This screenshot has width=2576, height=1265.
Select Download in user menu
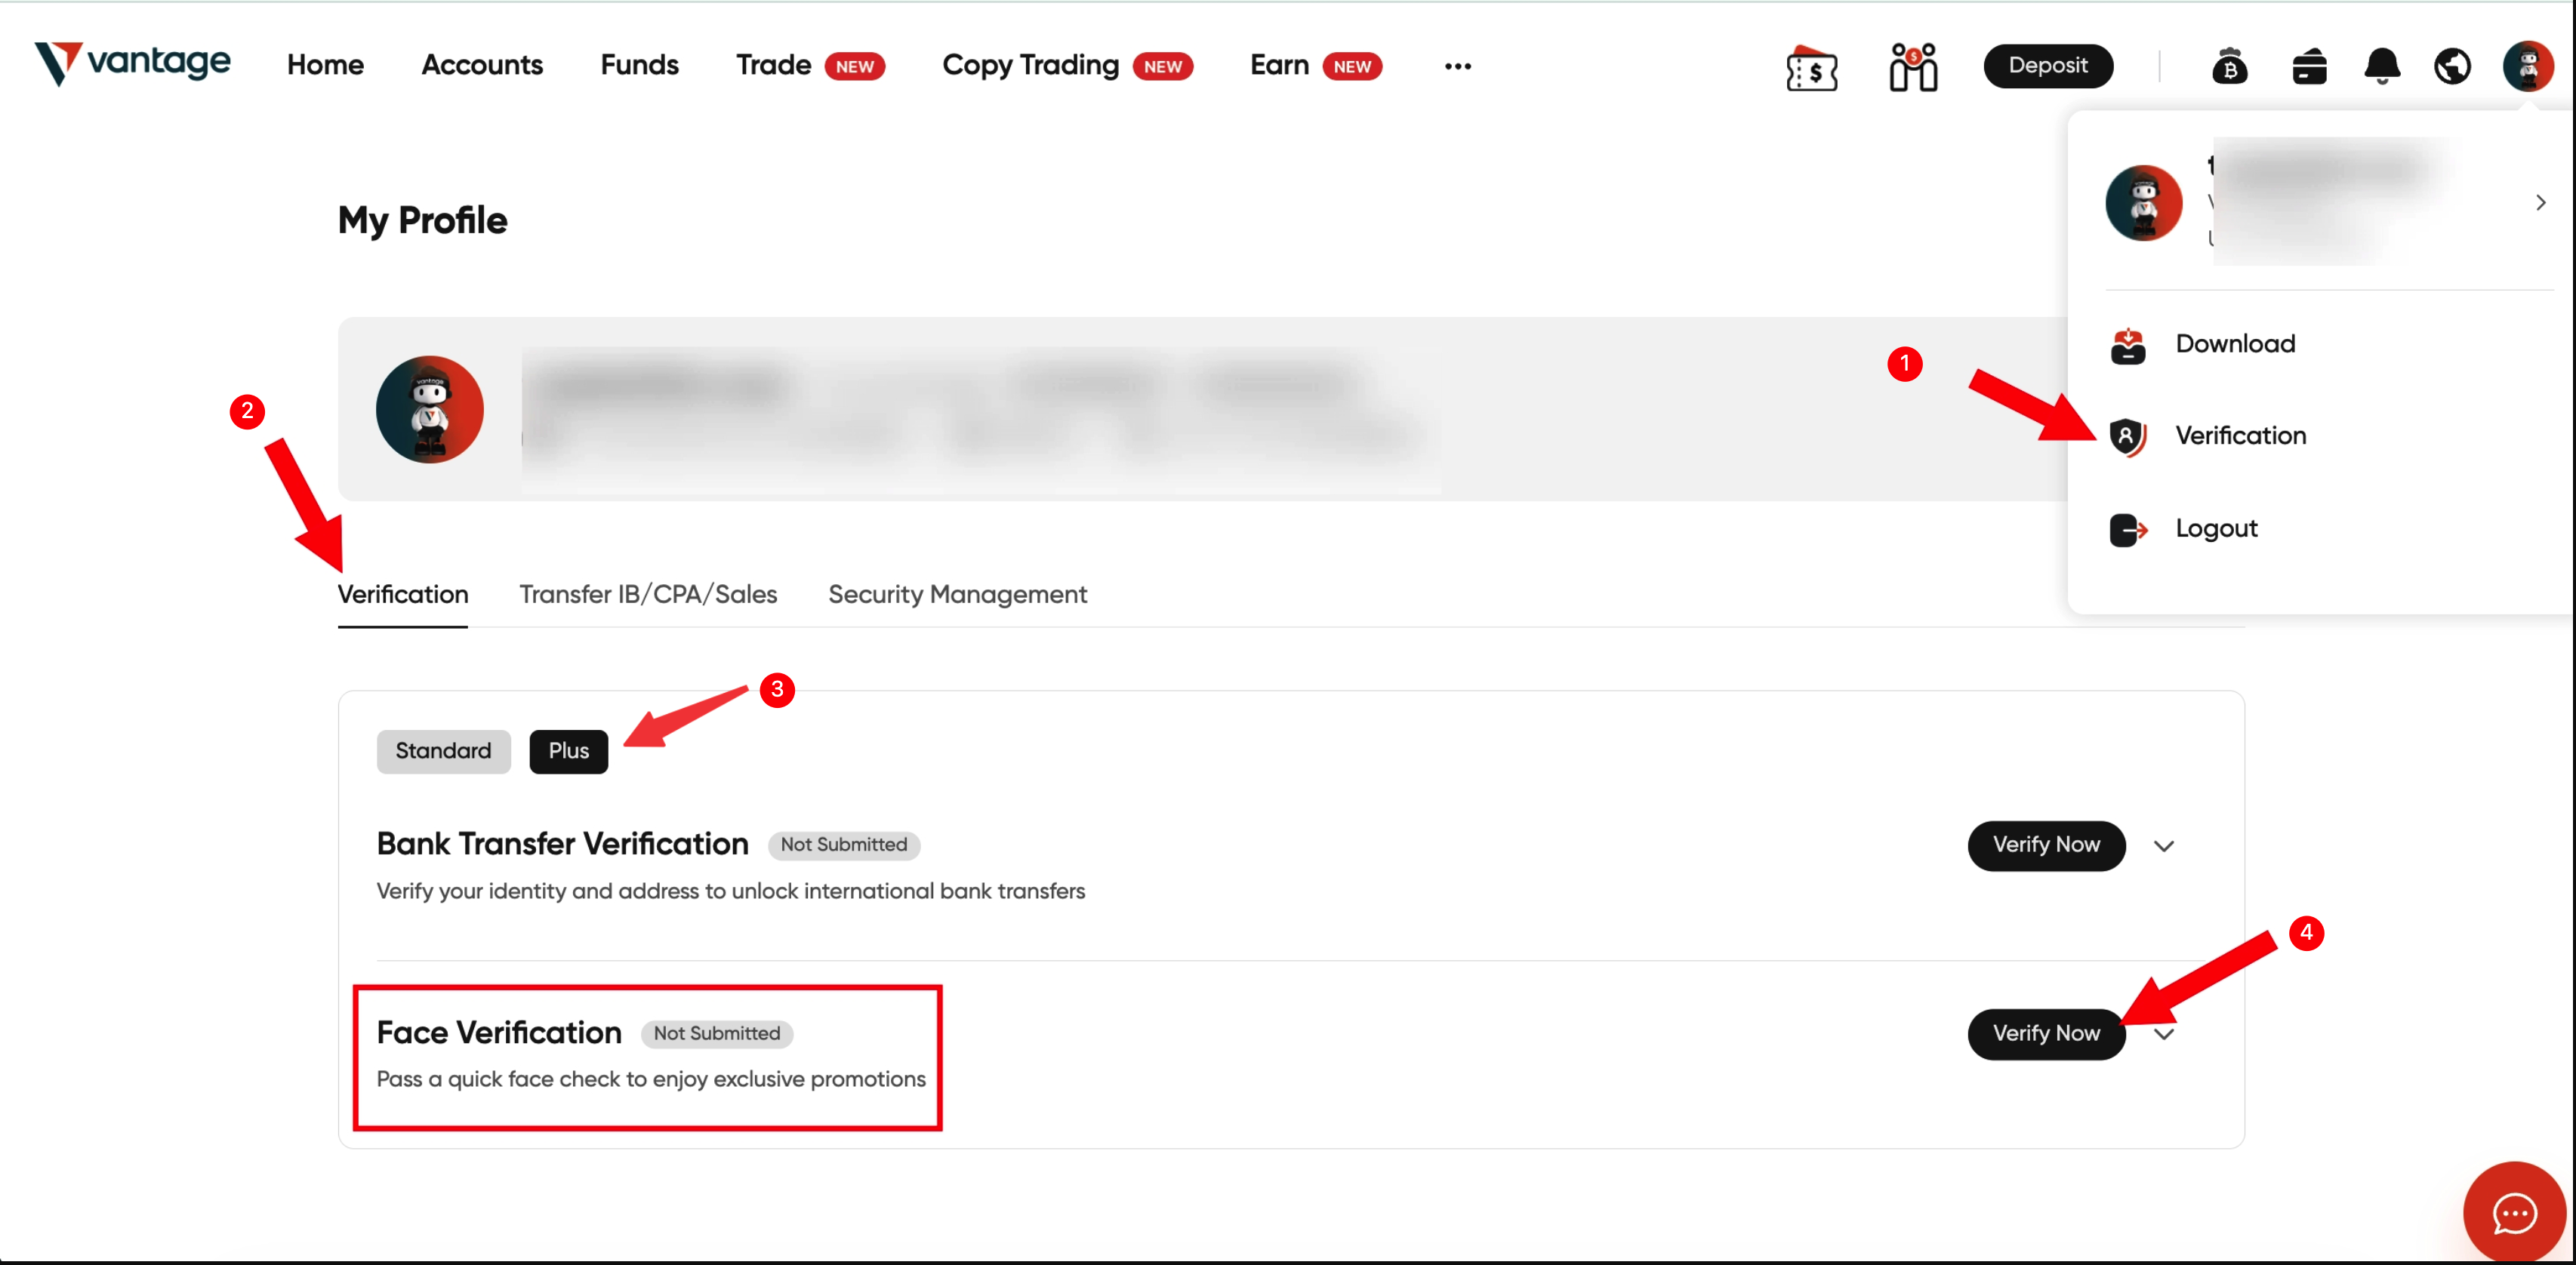2235,344
